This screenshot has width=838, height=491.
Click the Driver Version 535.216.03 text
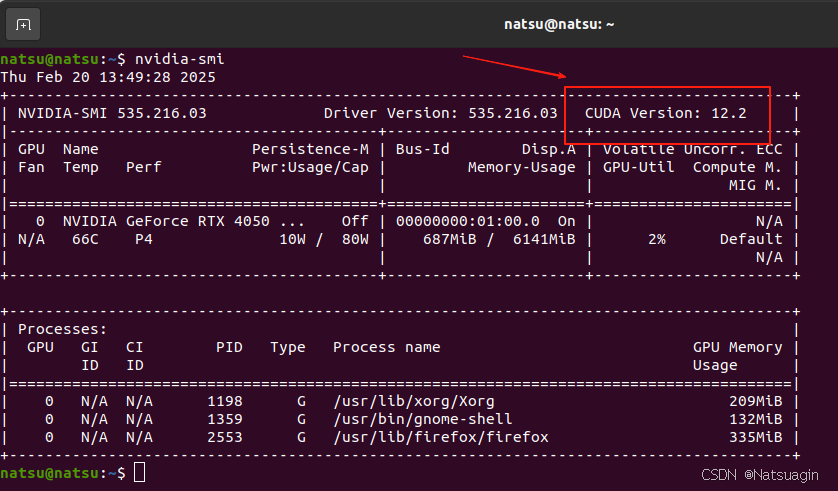point(440,113)
